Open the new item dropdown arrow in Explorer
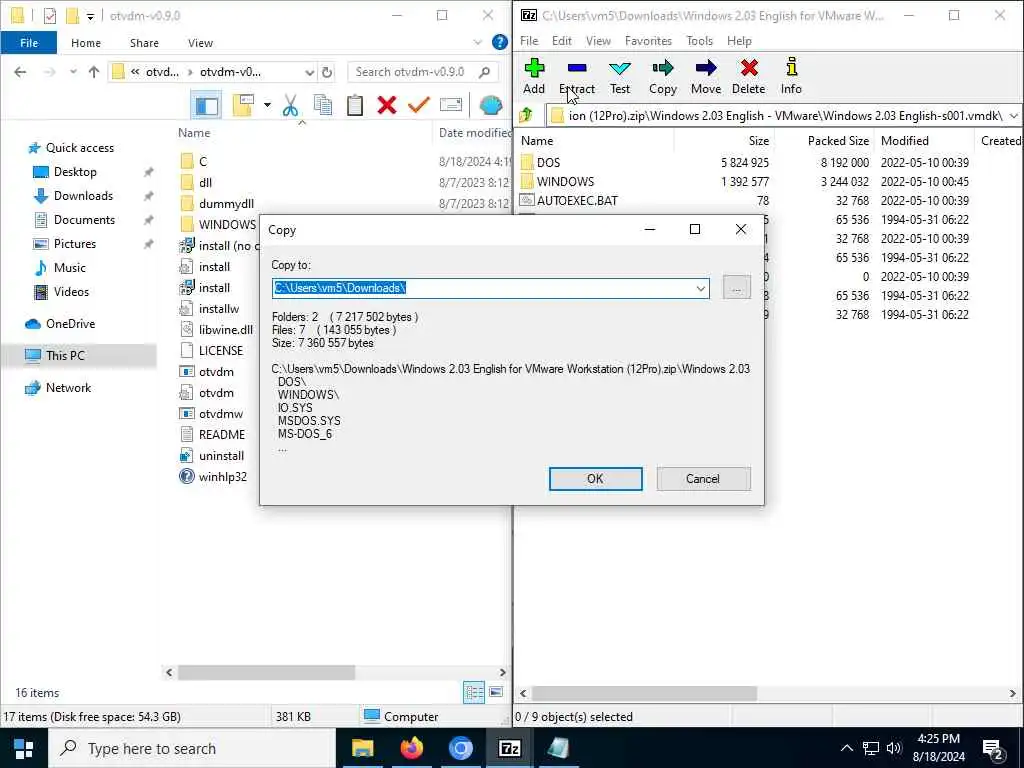1024x768 pixels. pyautogui.click(x=267, y=105)
